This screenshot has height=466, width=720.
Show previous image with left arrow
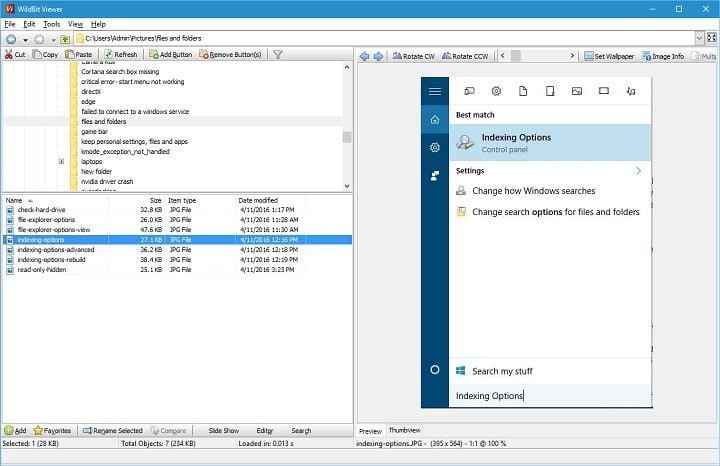tap(365, 56)
